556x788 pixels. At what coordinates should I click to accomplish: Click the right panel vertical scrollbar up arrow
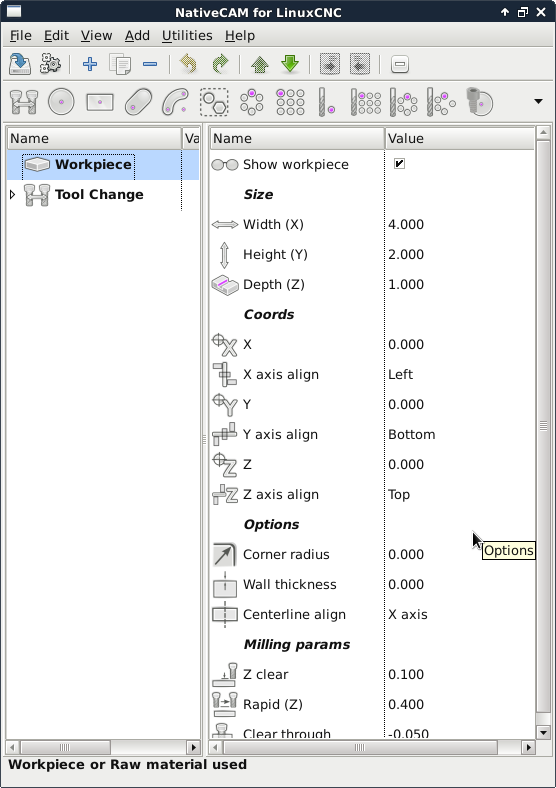point(543,133)
